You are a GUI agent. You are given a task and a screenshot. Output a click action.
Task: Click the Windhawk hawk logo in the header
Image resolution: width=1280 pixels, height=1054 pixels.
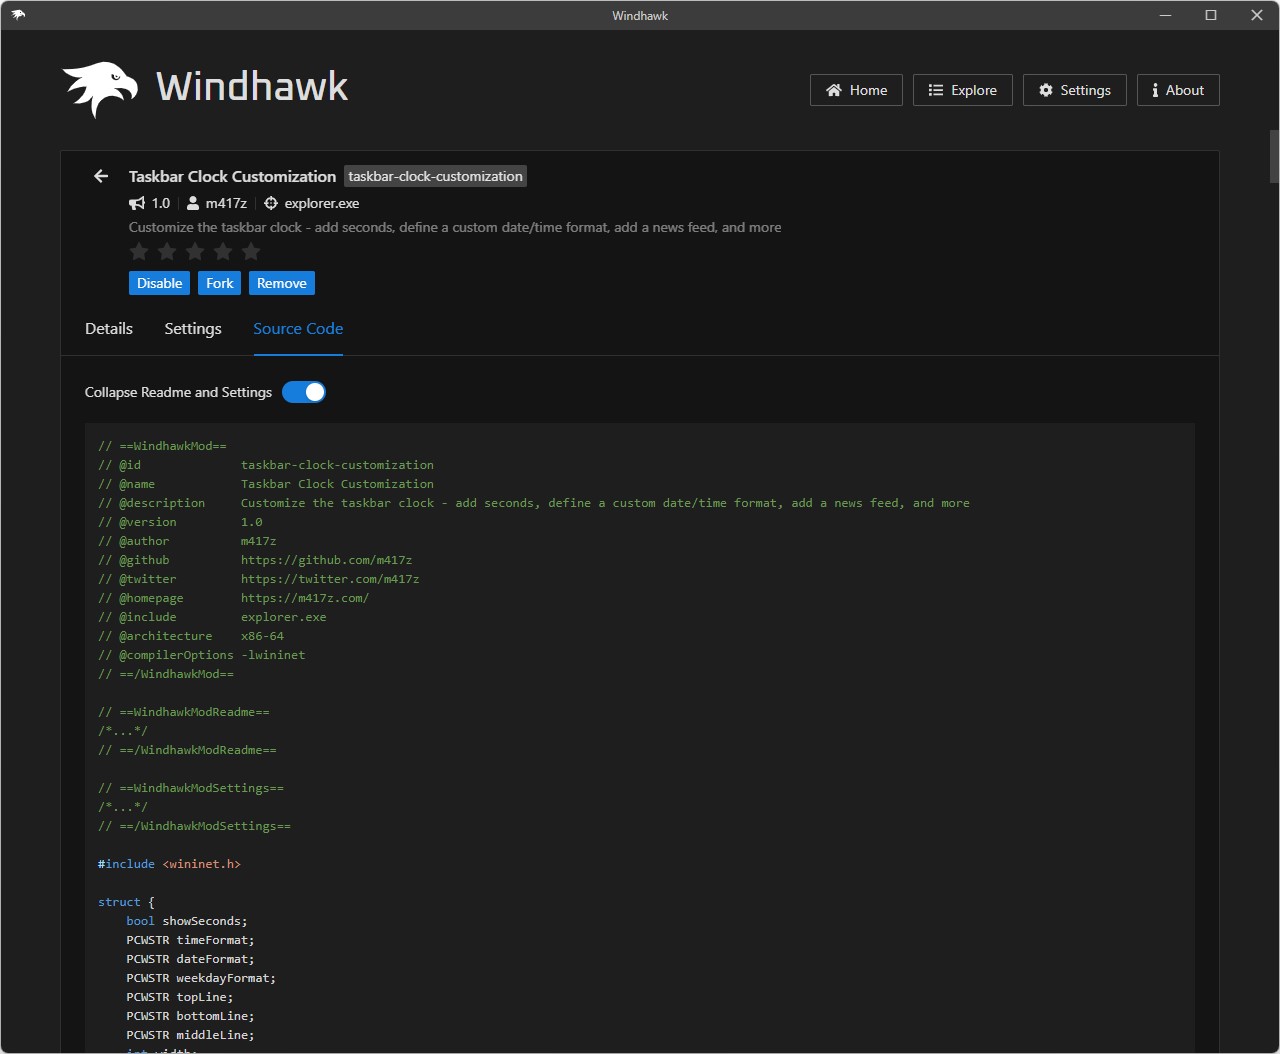tap(100, 89)
